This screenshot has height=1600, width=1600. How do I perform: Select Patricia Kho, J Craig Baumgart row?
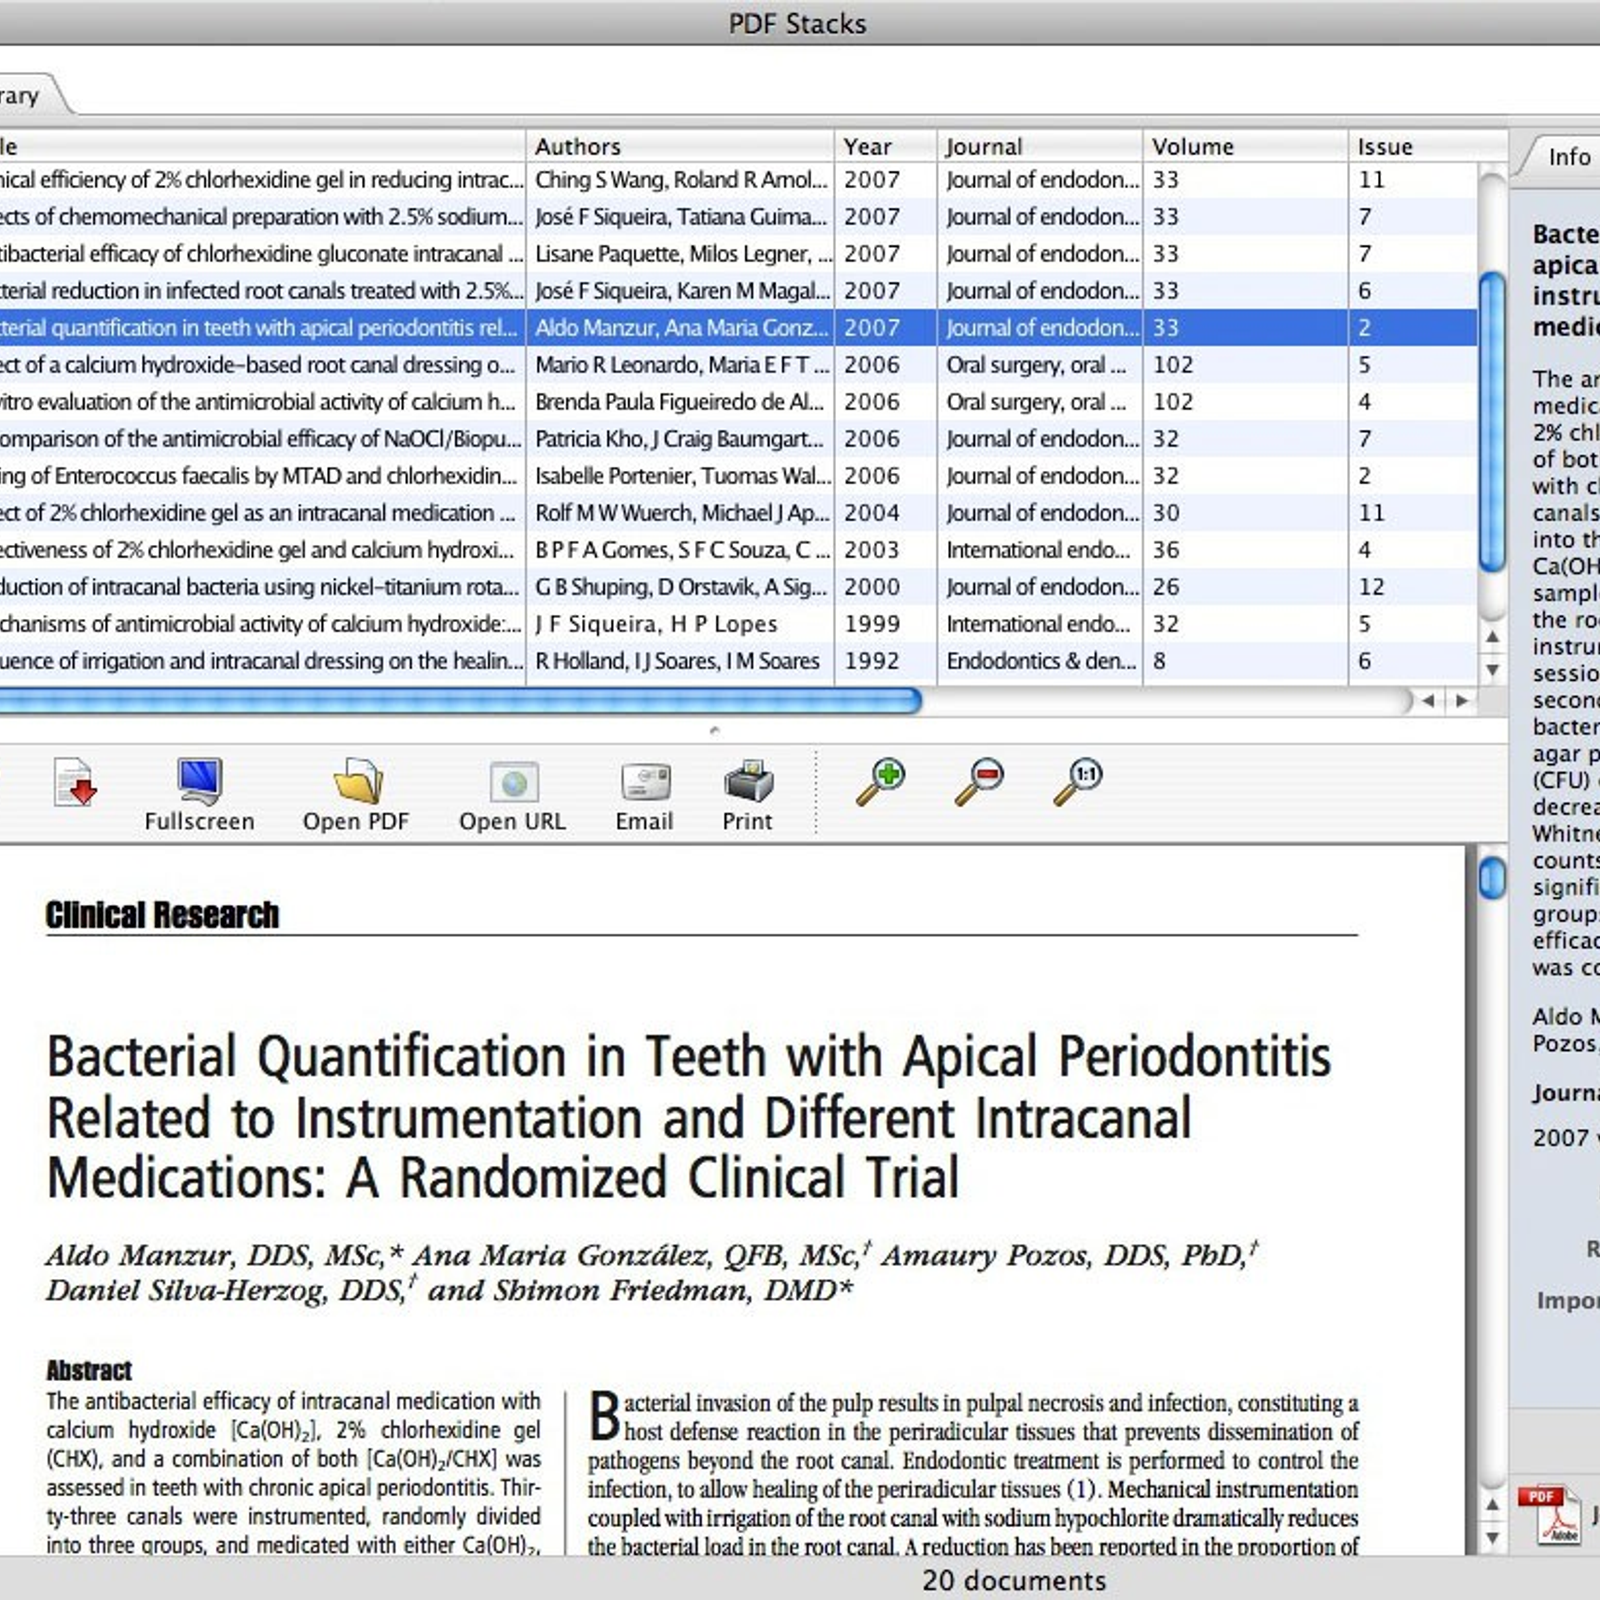pyautogui.click(x=738, y=439)
